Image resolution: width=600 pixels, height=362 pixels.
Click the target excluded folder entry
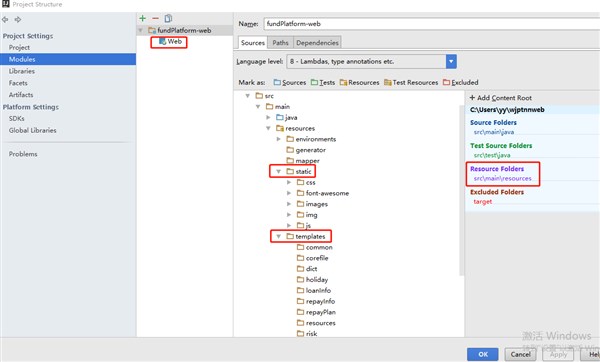(x=483, y=202)
